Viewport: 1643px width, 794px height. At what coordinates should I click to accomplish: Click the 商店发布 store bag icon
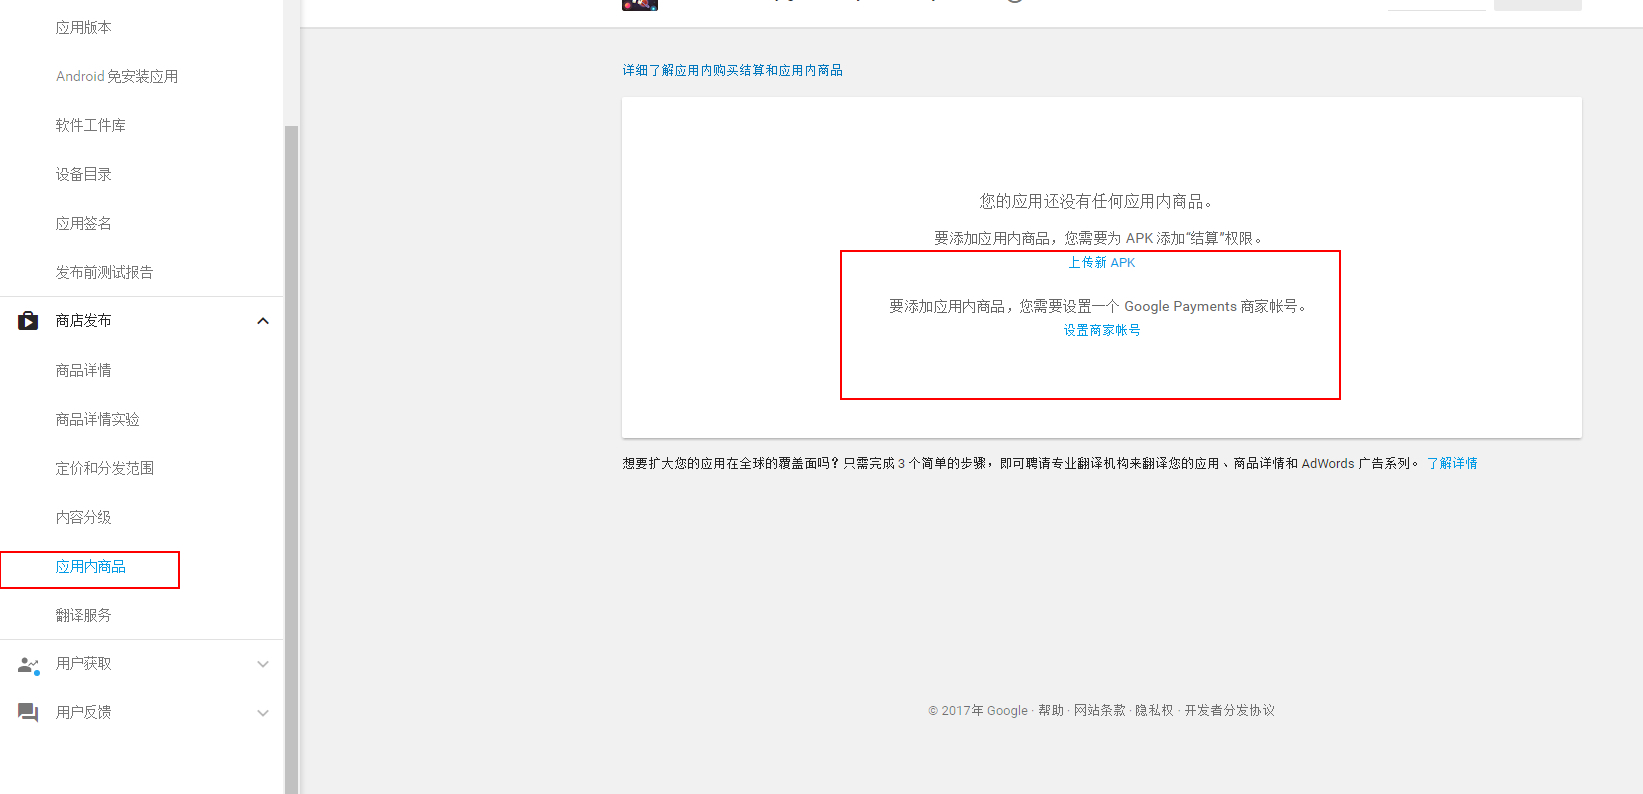tap(28, 321)
